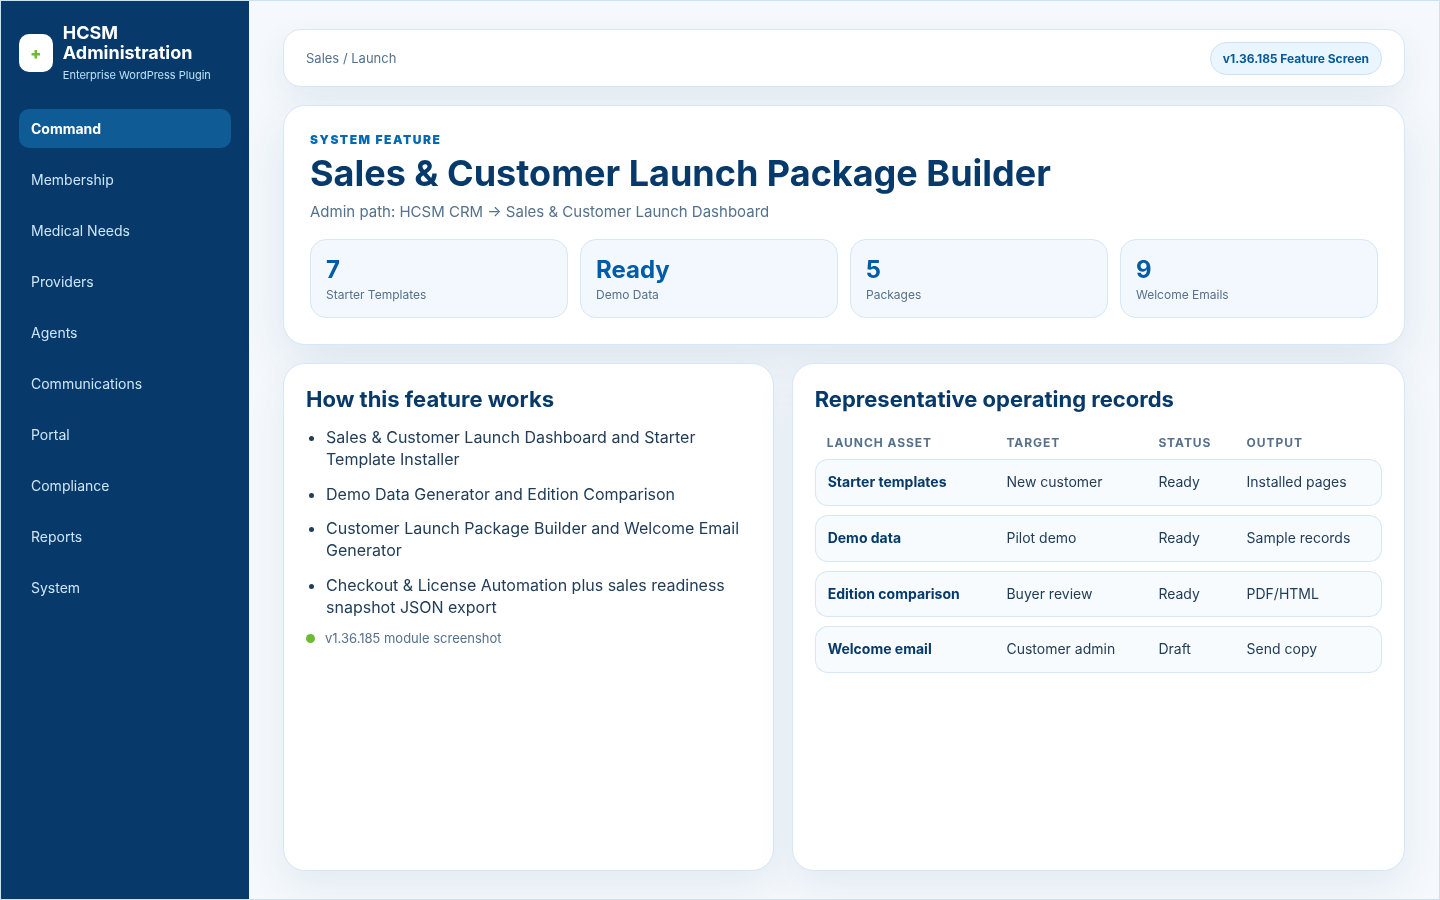Click the 'Buyer review' target cell

tap(1049, 594)
